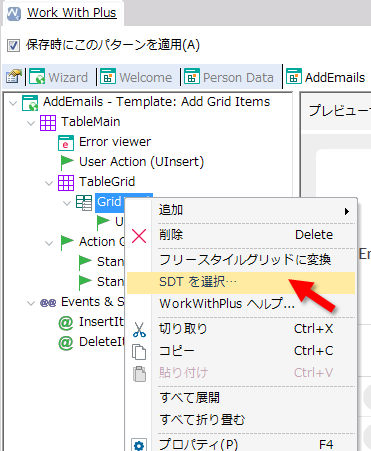Collapse the highlighted Grid node
This screenshot has width=371, height=451.
67,203
